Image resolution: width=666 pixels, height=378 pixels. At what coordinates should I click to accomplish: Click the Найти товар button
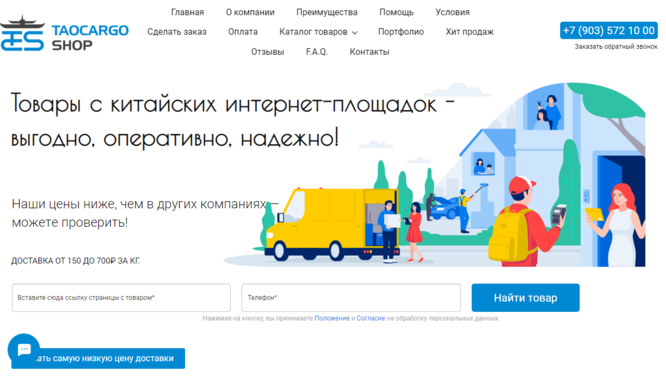point(525,298)
